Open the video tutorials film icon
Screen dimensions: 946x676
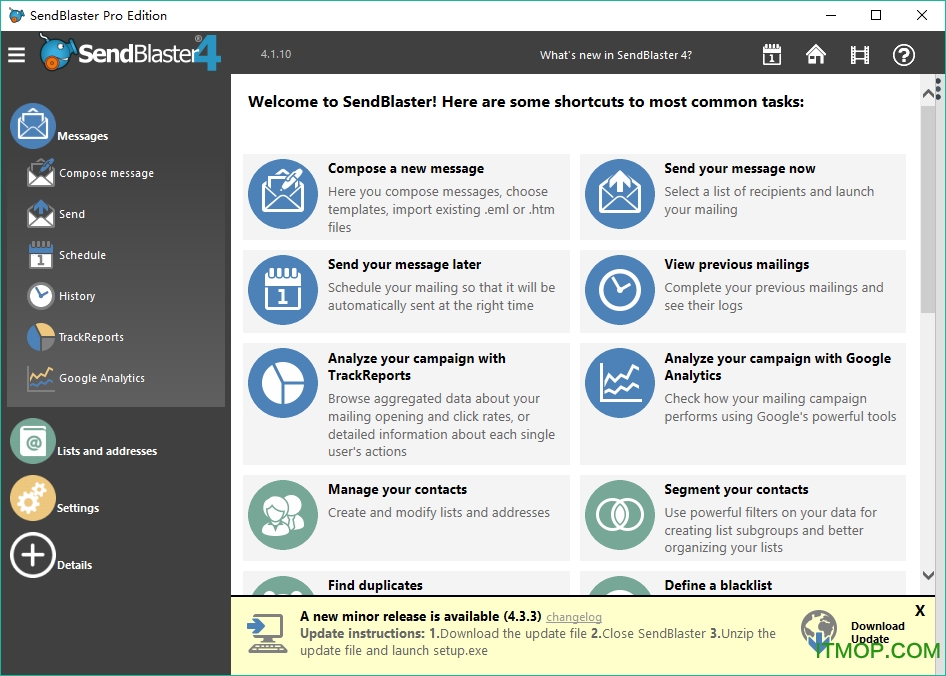(860, 55)
